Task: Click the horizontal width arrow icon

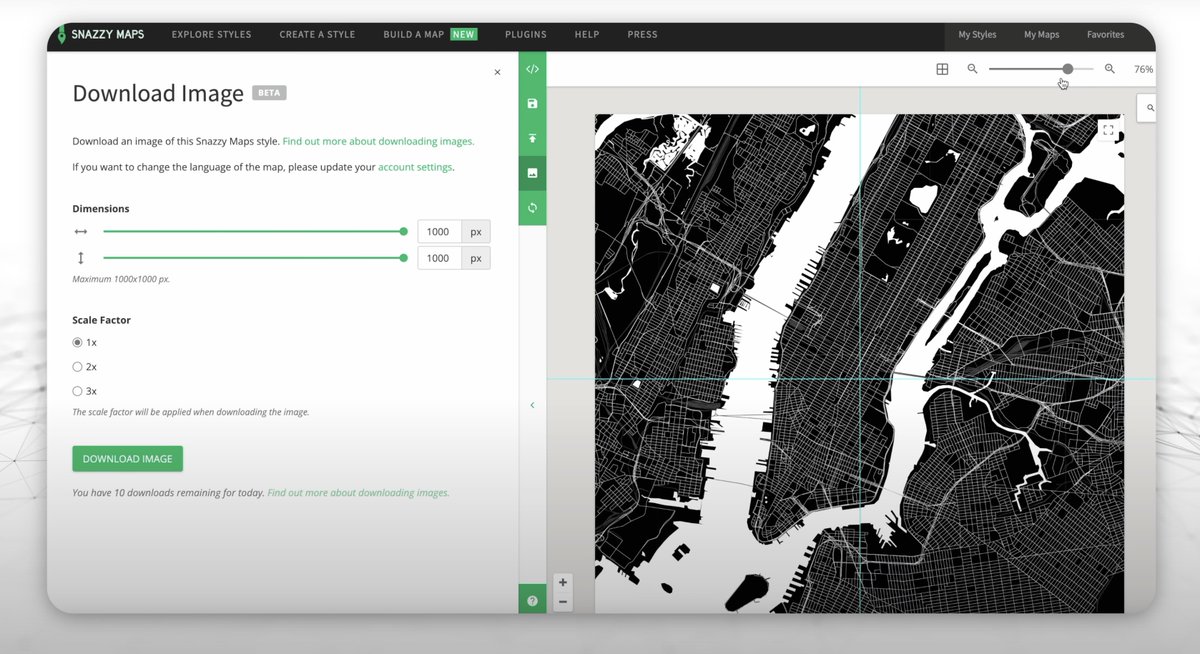Action: (81, 232)
